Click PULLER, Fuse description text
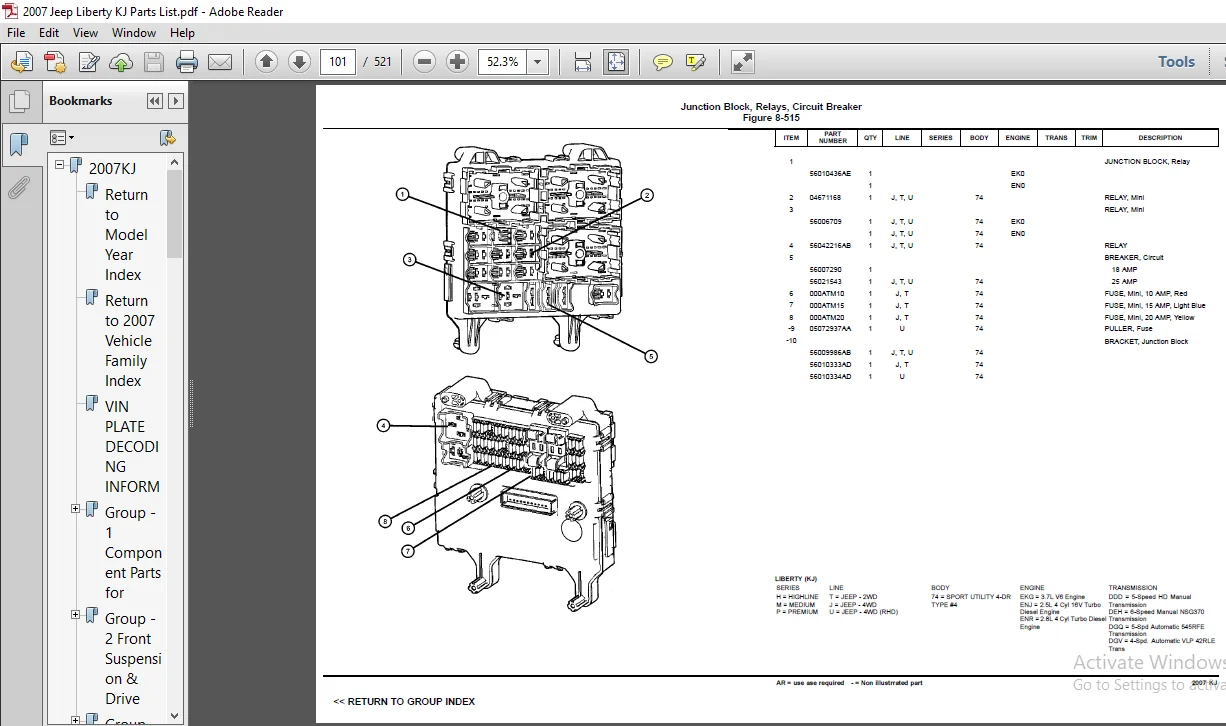The image size is (1226, 726). (1128, 328)
